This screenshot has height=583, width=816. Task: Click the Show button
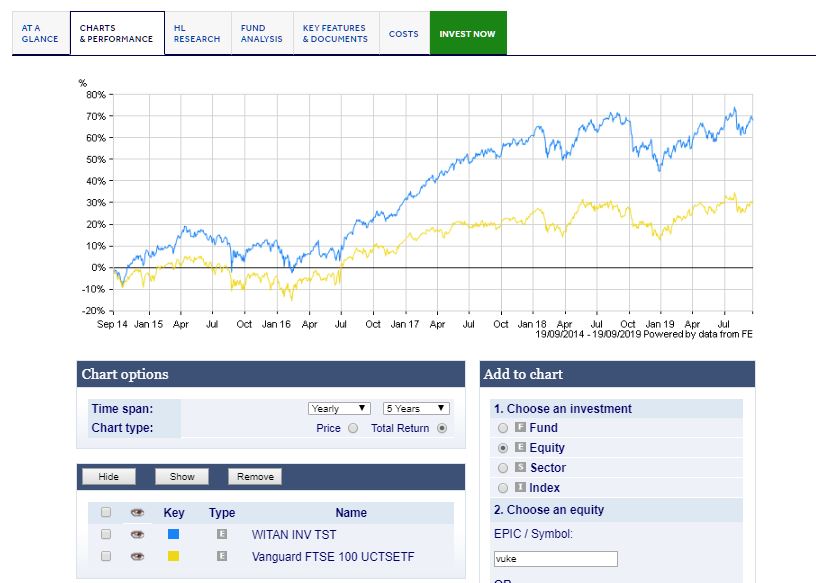182,476
